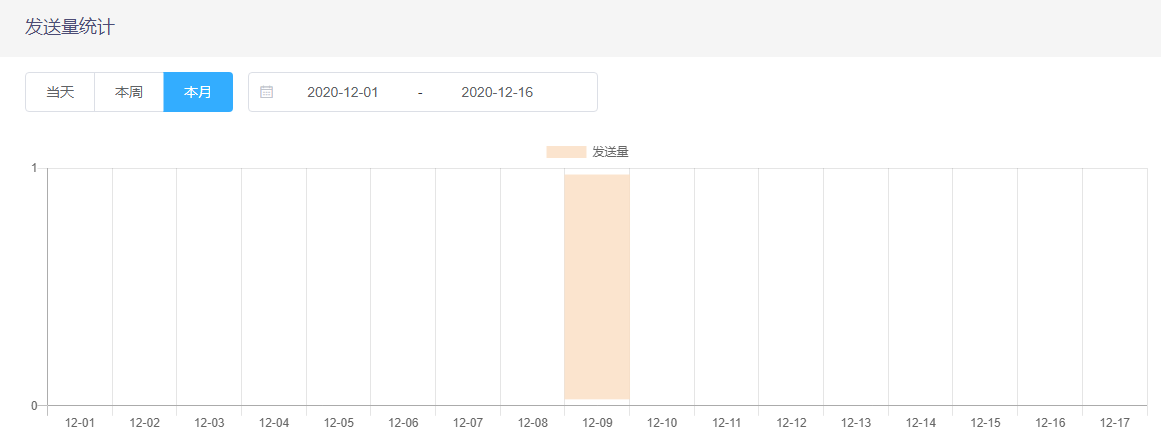
Task: Click the 12-01 x-axis label
Action: (x=80, y=423)
